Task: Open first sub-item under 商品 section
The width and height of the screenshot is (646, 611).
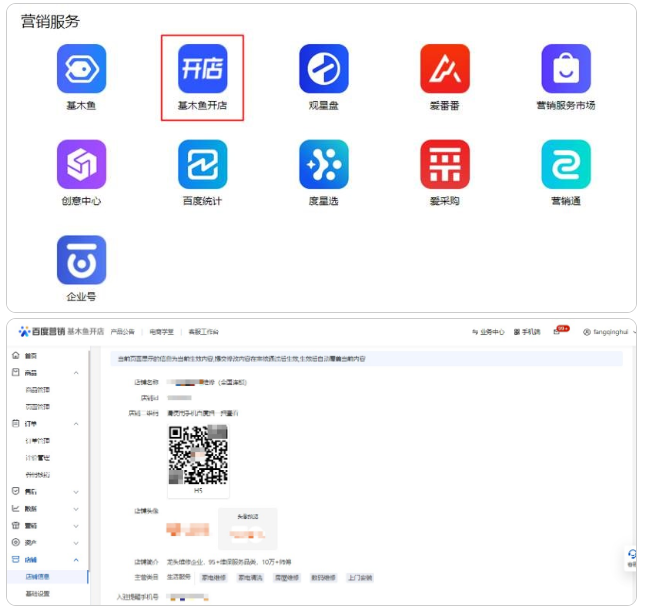Action: click(37, 390)
